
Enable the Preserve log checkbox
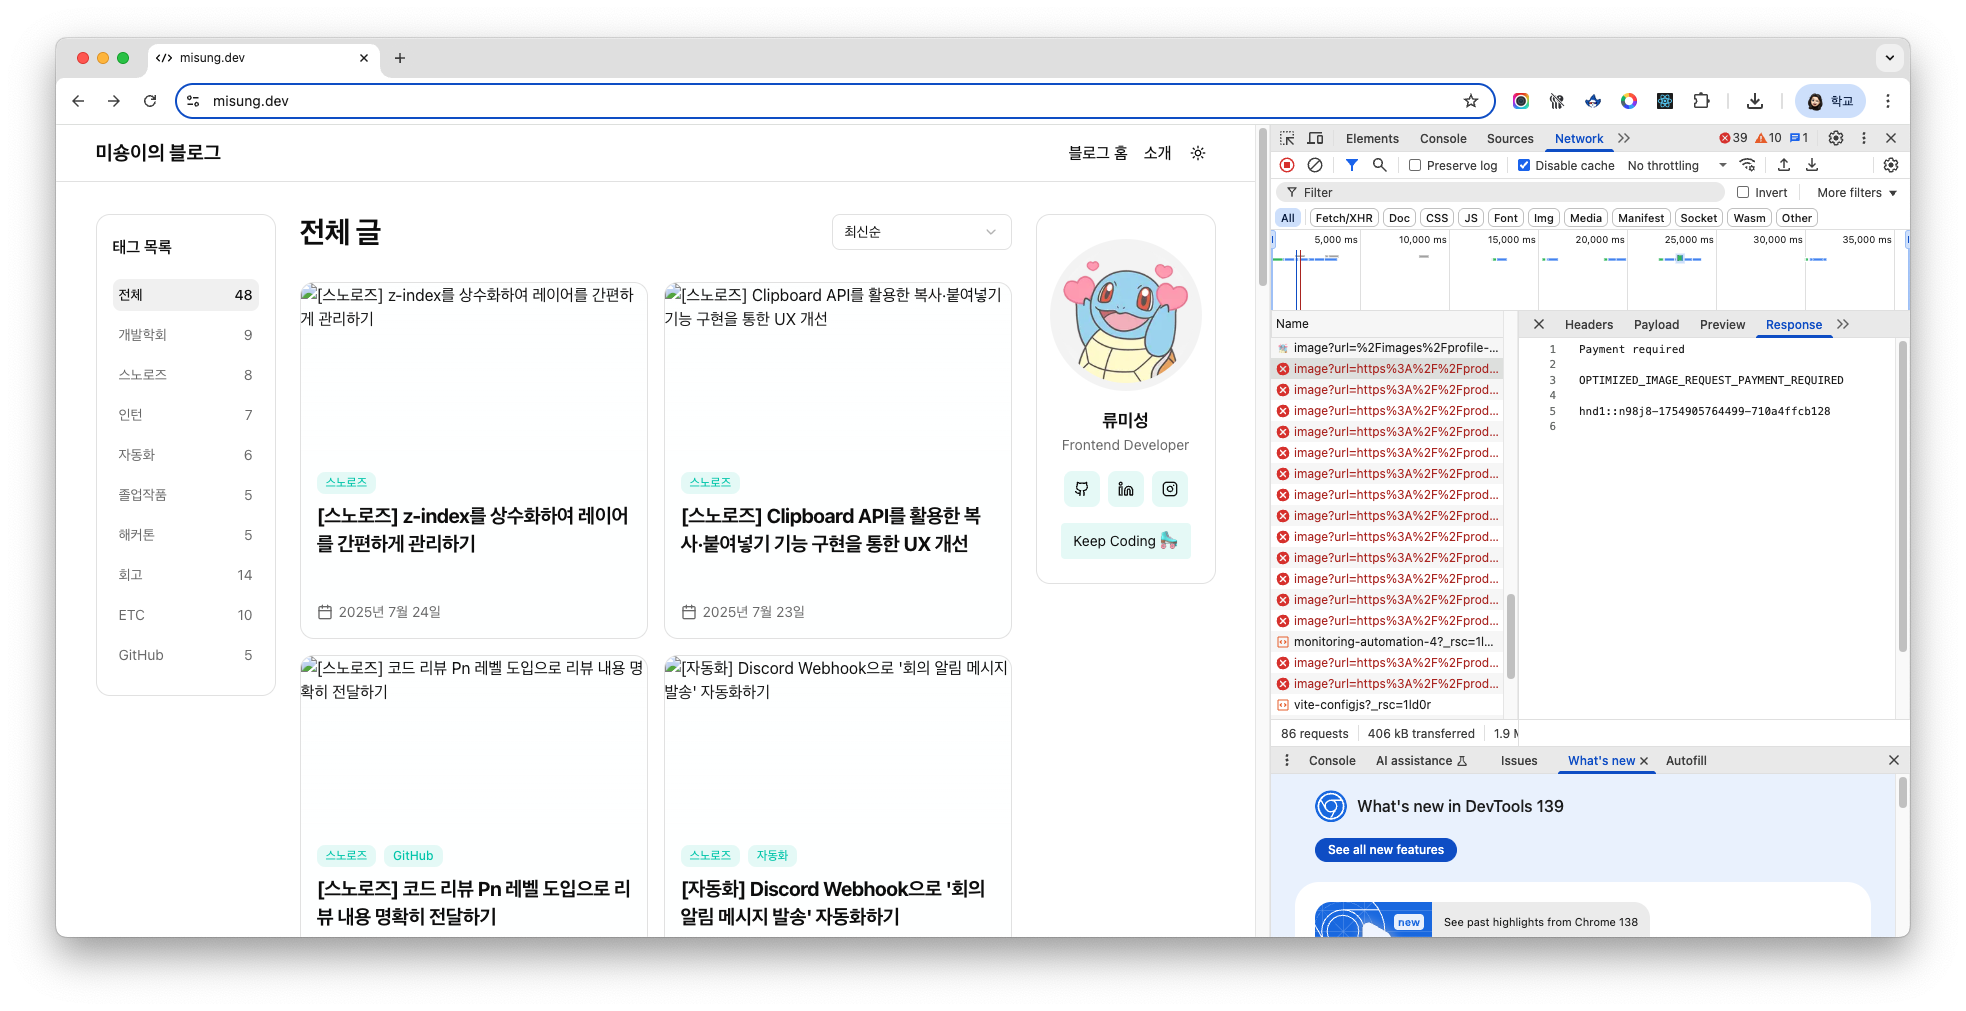pyautogui.click(x=1415, y=165)
